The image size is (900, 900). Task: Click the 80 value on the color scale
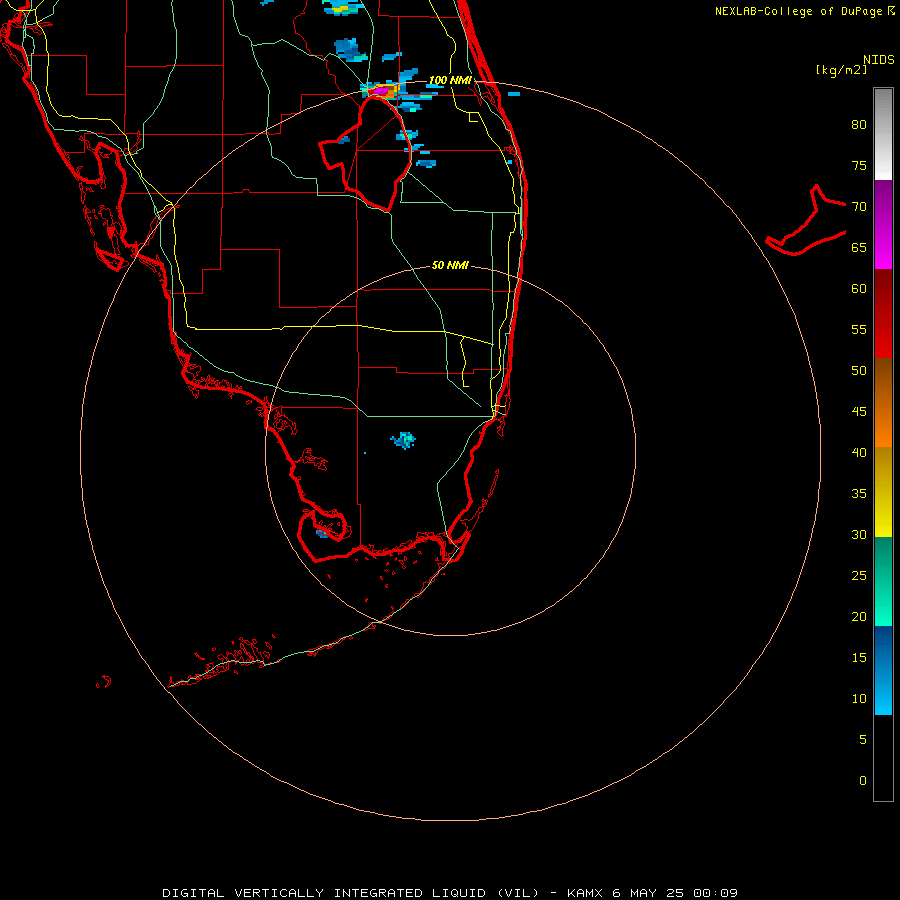click(859, 125)
